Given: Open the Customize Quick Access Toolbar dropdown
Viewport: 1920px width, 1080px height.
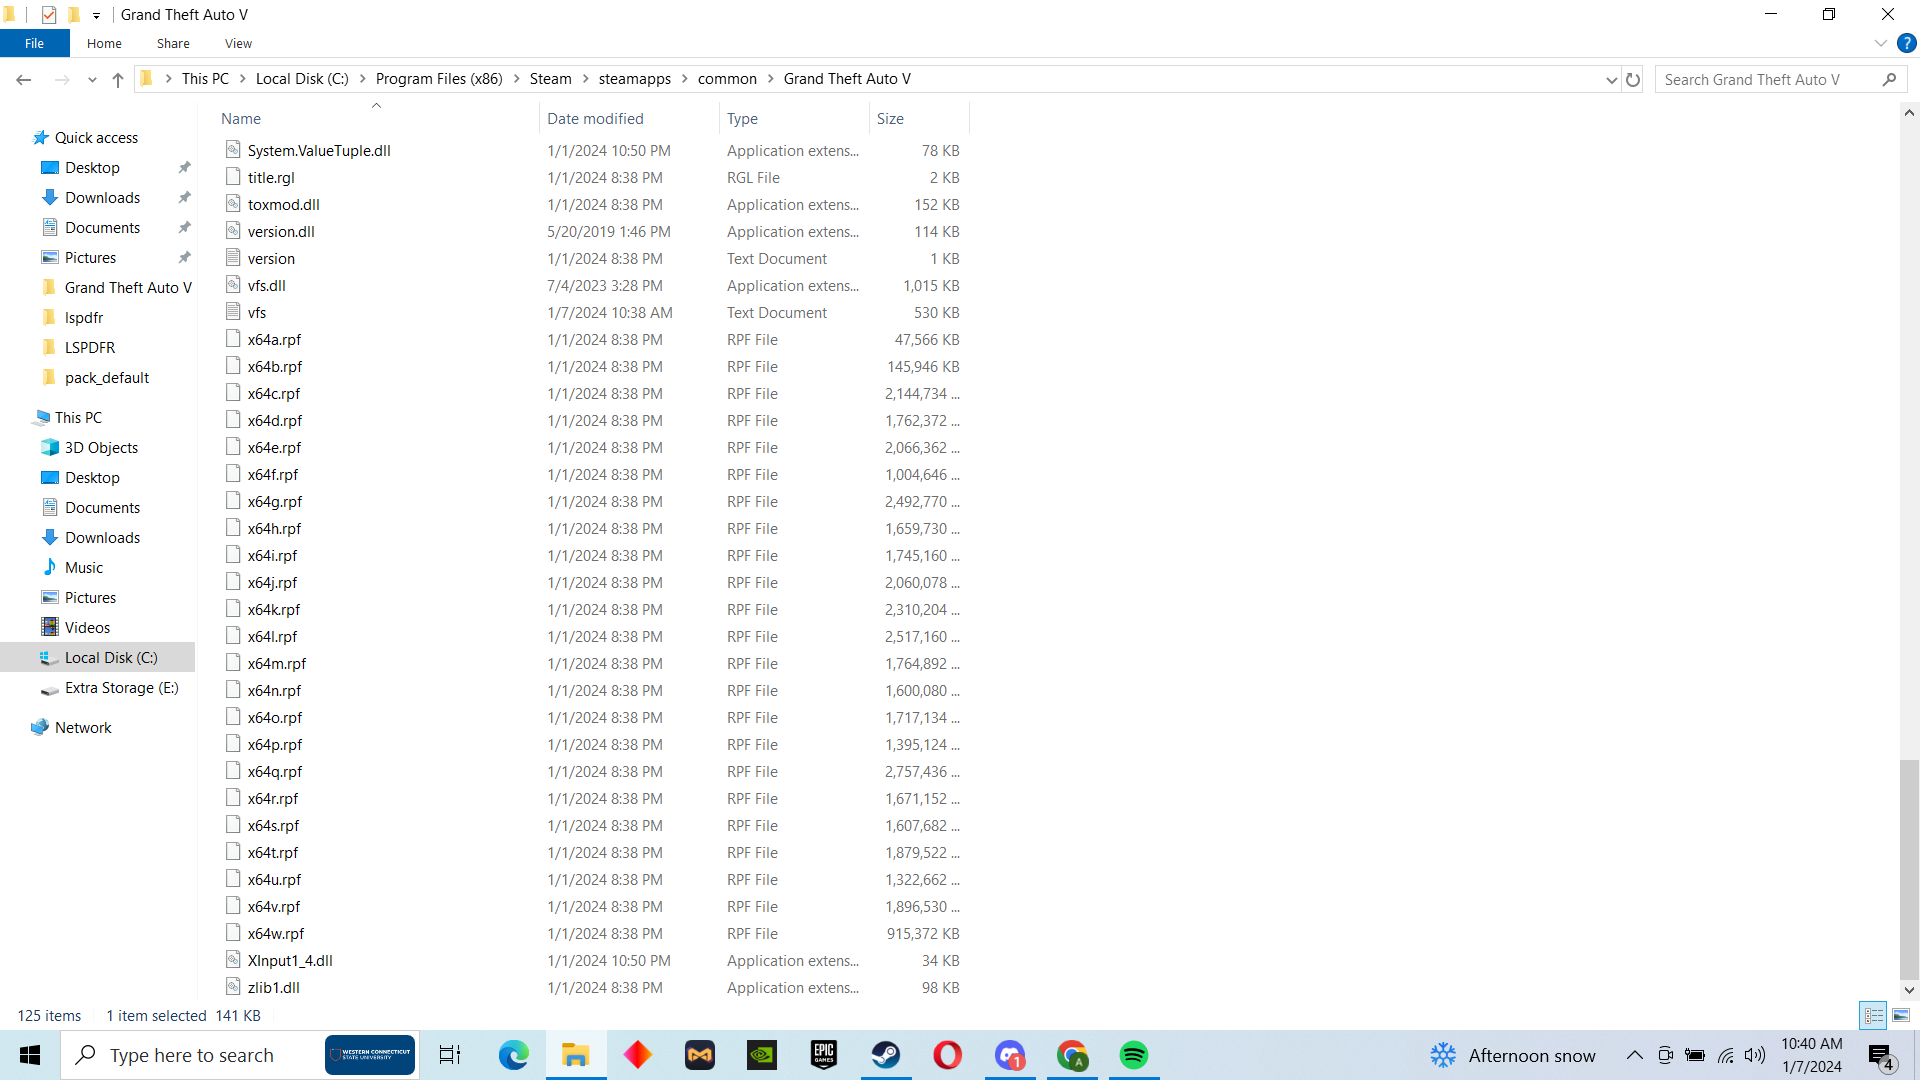Looking at the screenshot, I should 96,15.
